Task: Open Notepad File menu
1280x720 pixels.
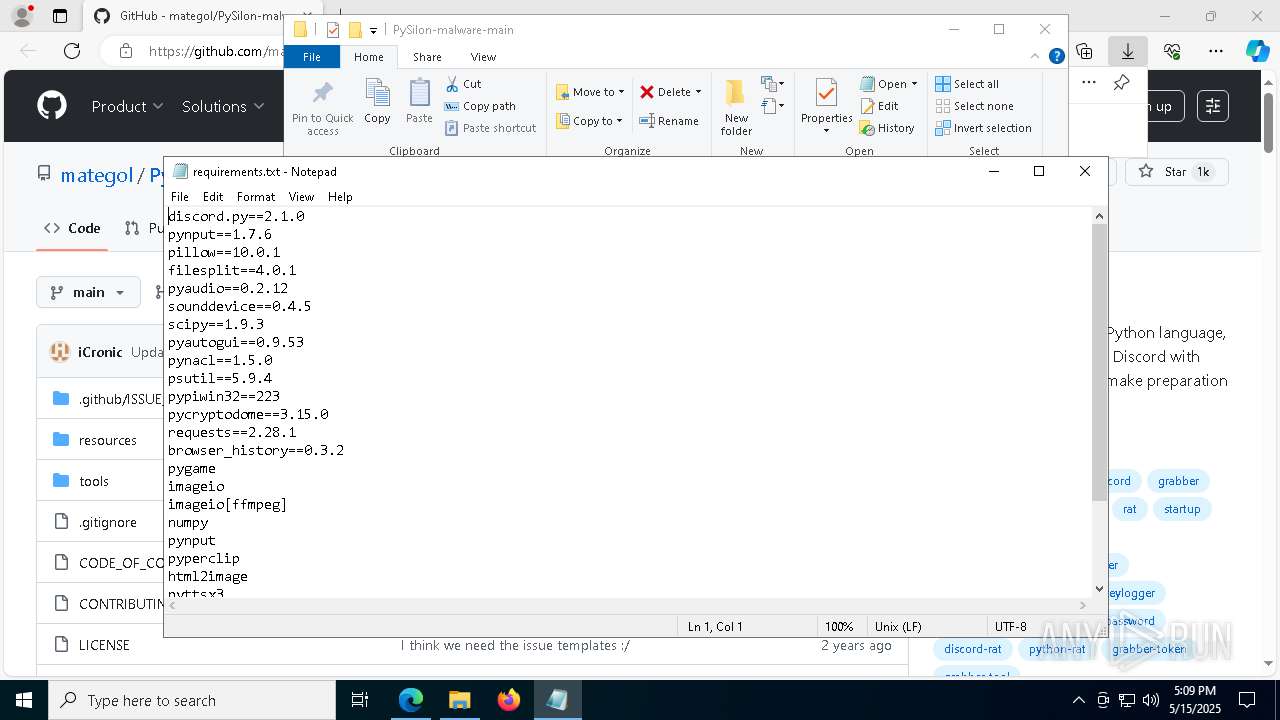Action: [180, 197]
